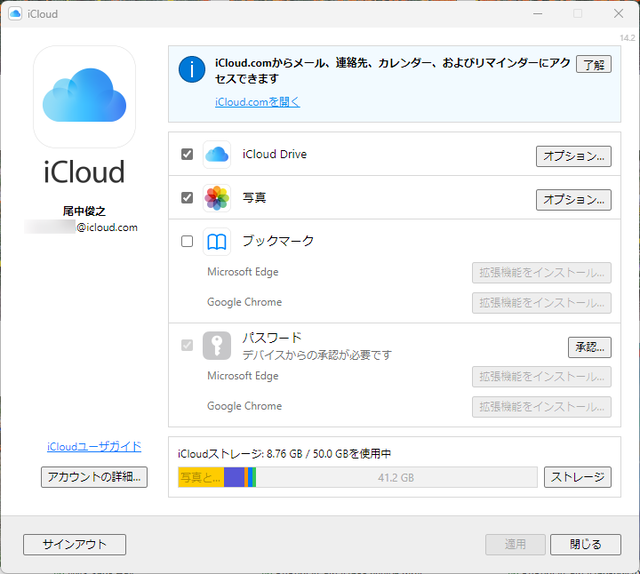Close the iCloud window

618,14
